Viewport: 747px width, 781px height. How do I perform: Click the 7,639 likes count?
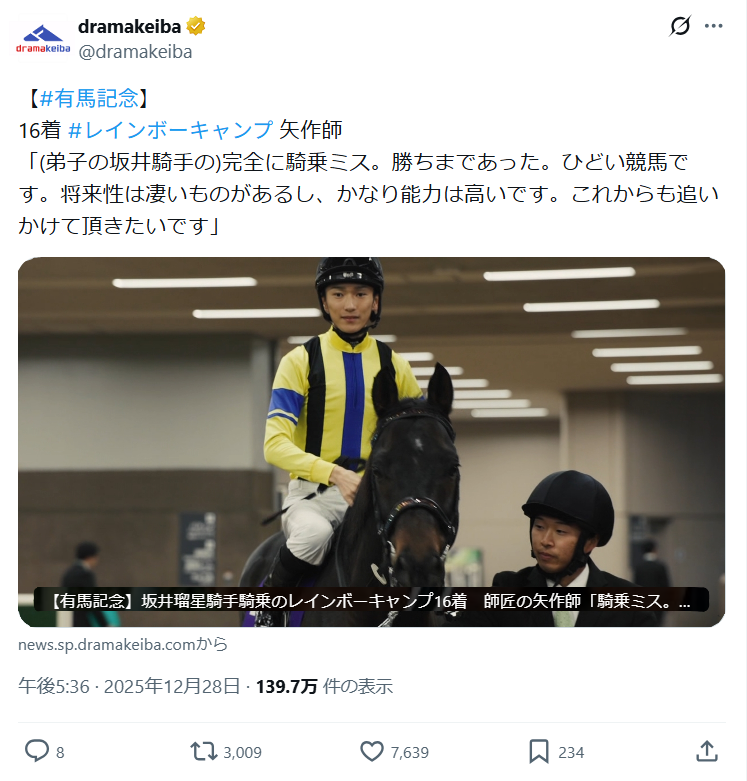coord(409,752)
